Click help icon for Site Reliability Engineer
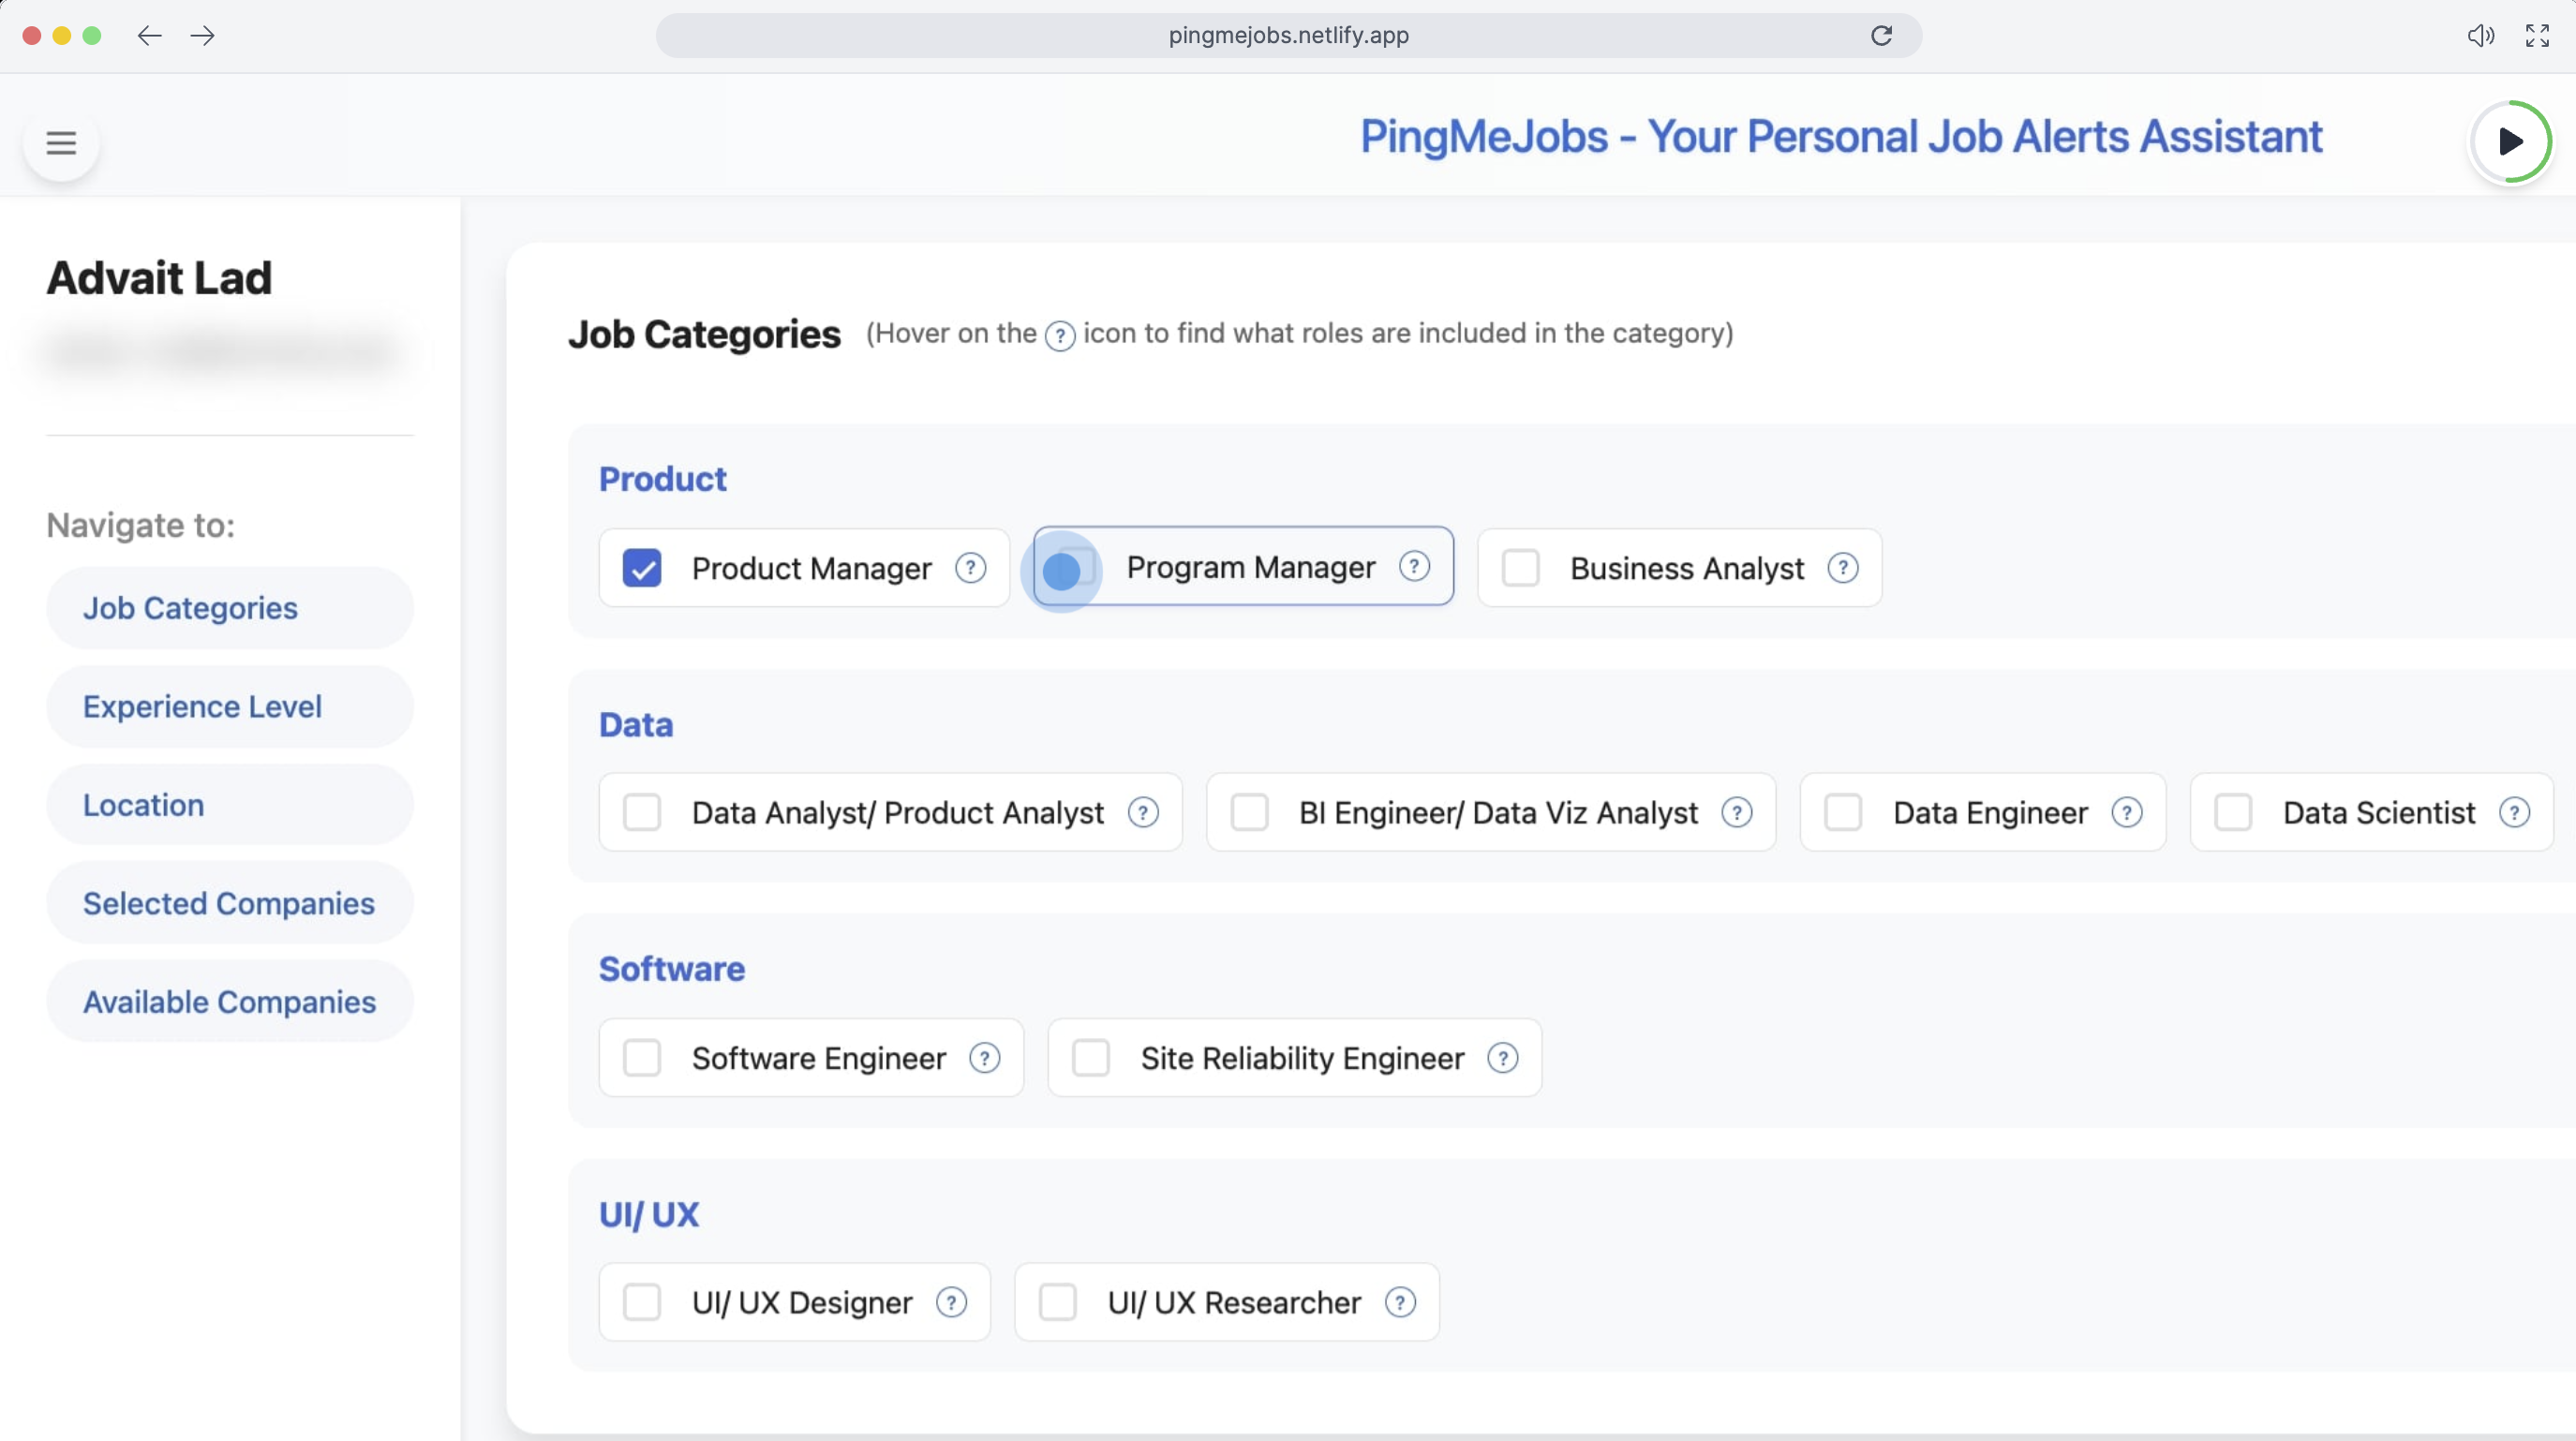This screenshot has width=2576, height=1441. coord(1503,1058)
